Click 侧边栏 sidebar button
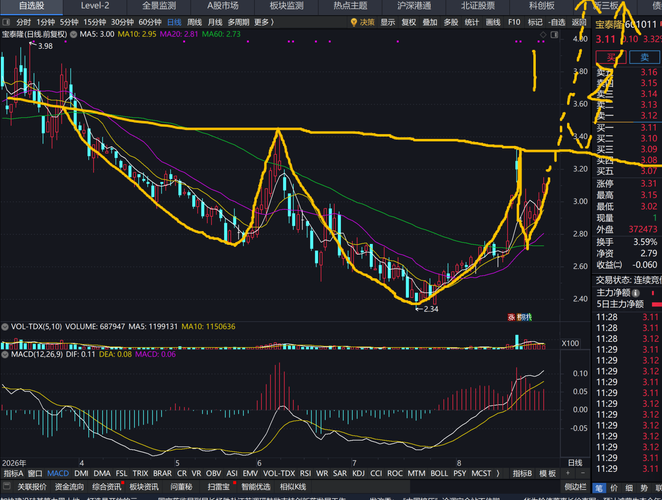Image resolution: width=662 pixels, height=500 pixels. [575, 487]
